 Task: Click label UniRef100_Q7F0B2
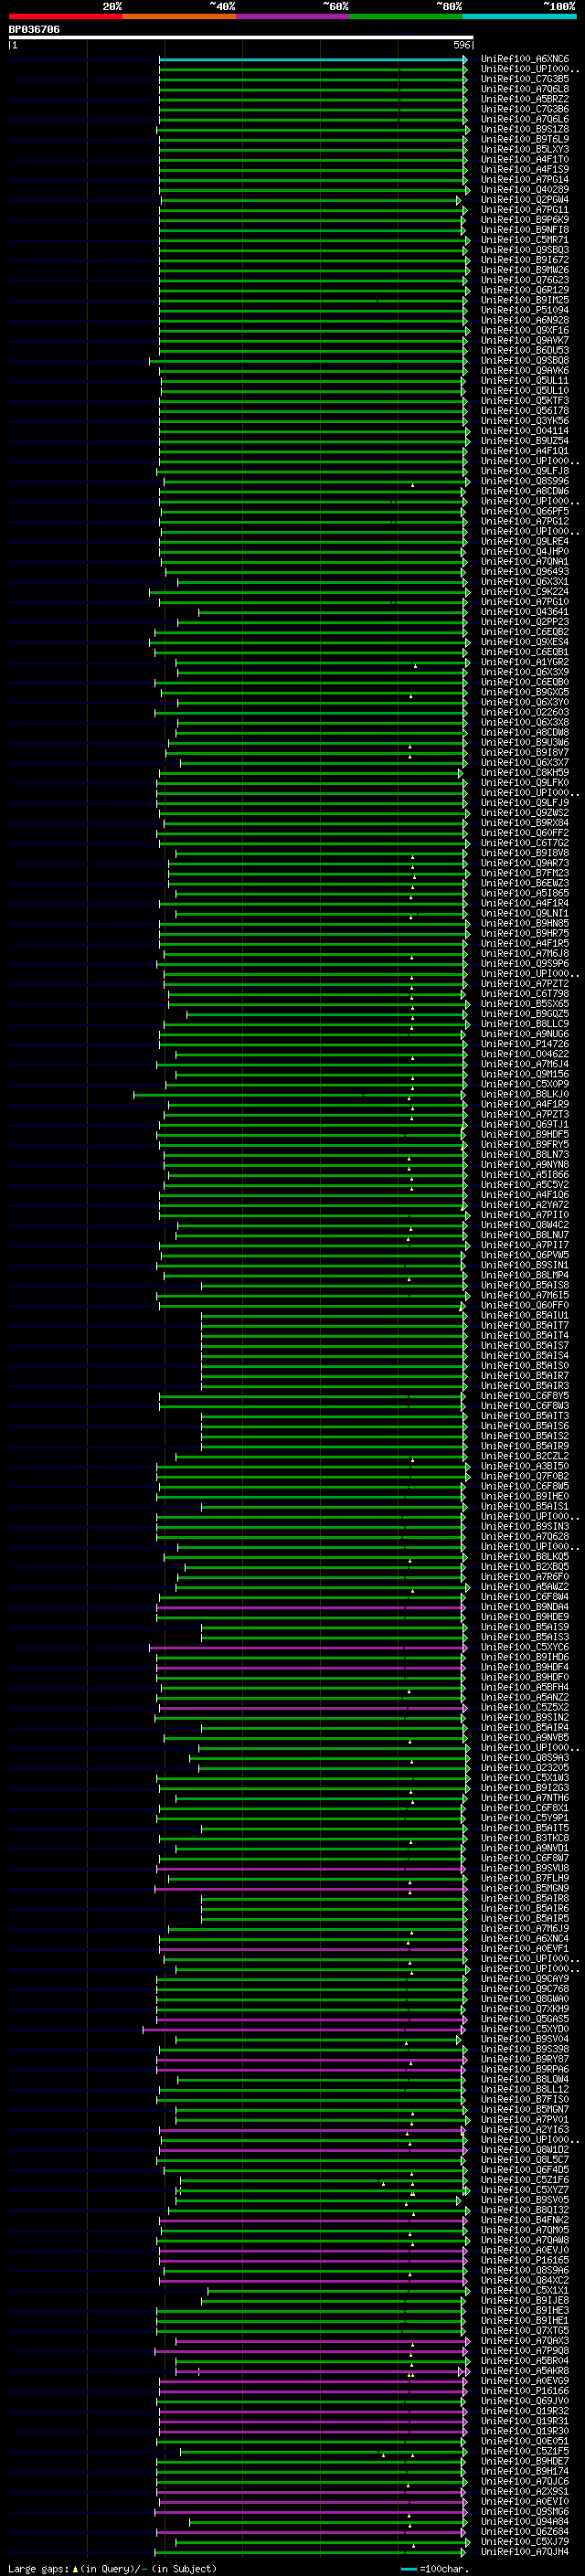pyautogui.click(x=525, y=1477)
